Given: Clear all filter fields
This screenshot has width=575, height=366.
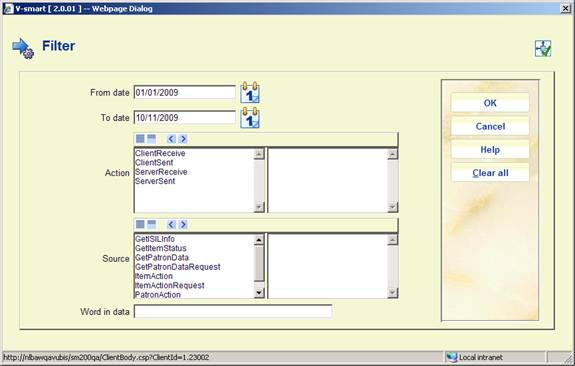Looking at the screenshot, I should (490, 173).
